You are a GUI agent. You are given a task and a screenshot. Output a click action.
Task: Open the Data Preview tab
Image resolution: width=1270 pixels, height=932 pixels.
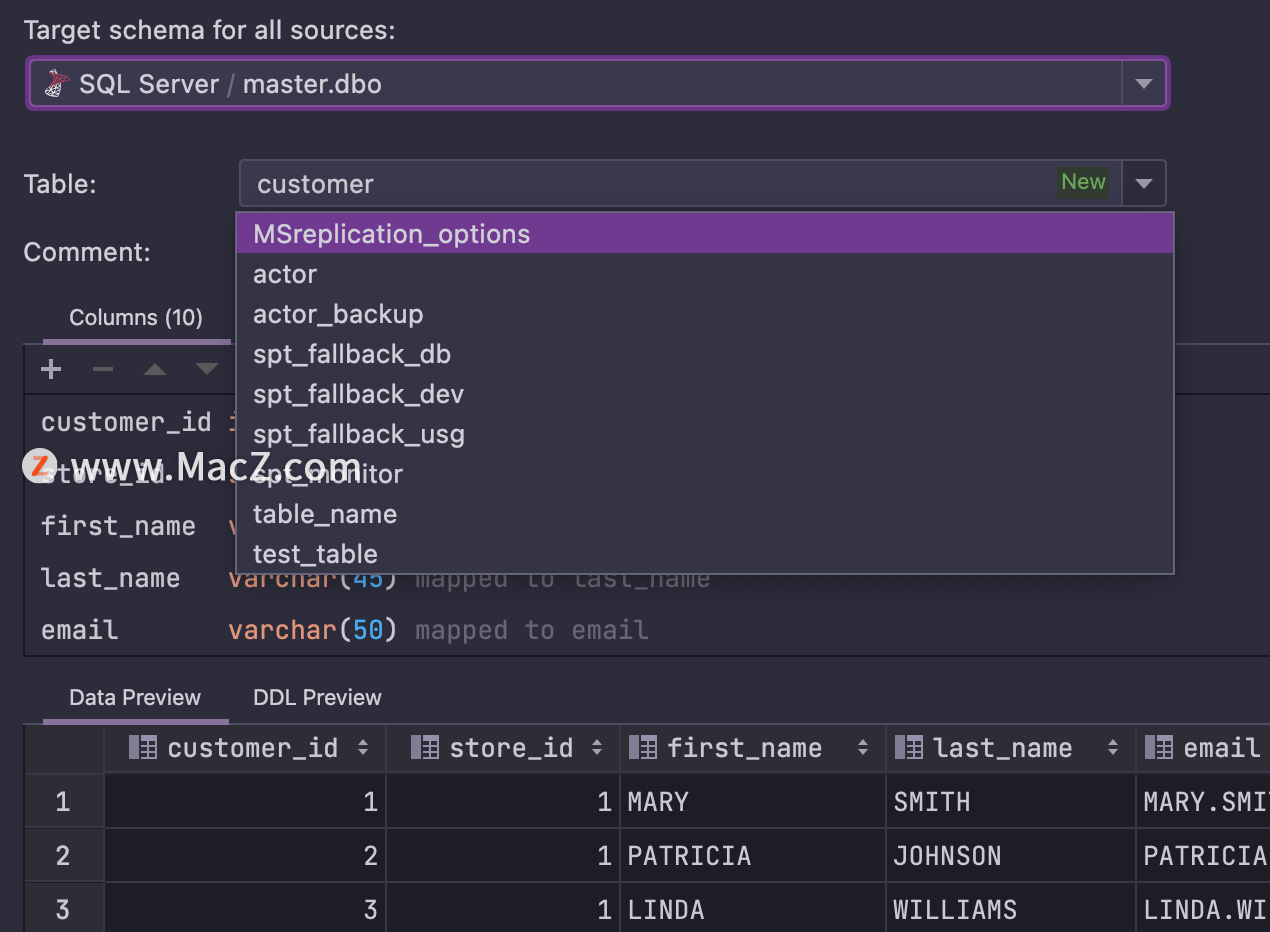pyautogui.click(x=135, y=698)
